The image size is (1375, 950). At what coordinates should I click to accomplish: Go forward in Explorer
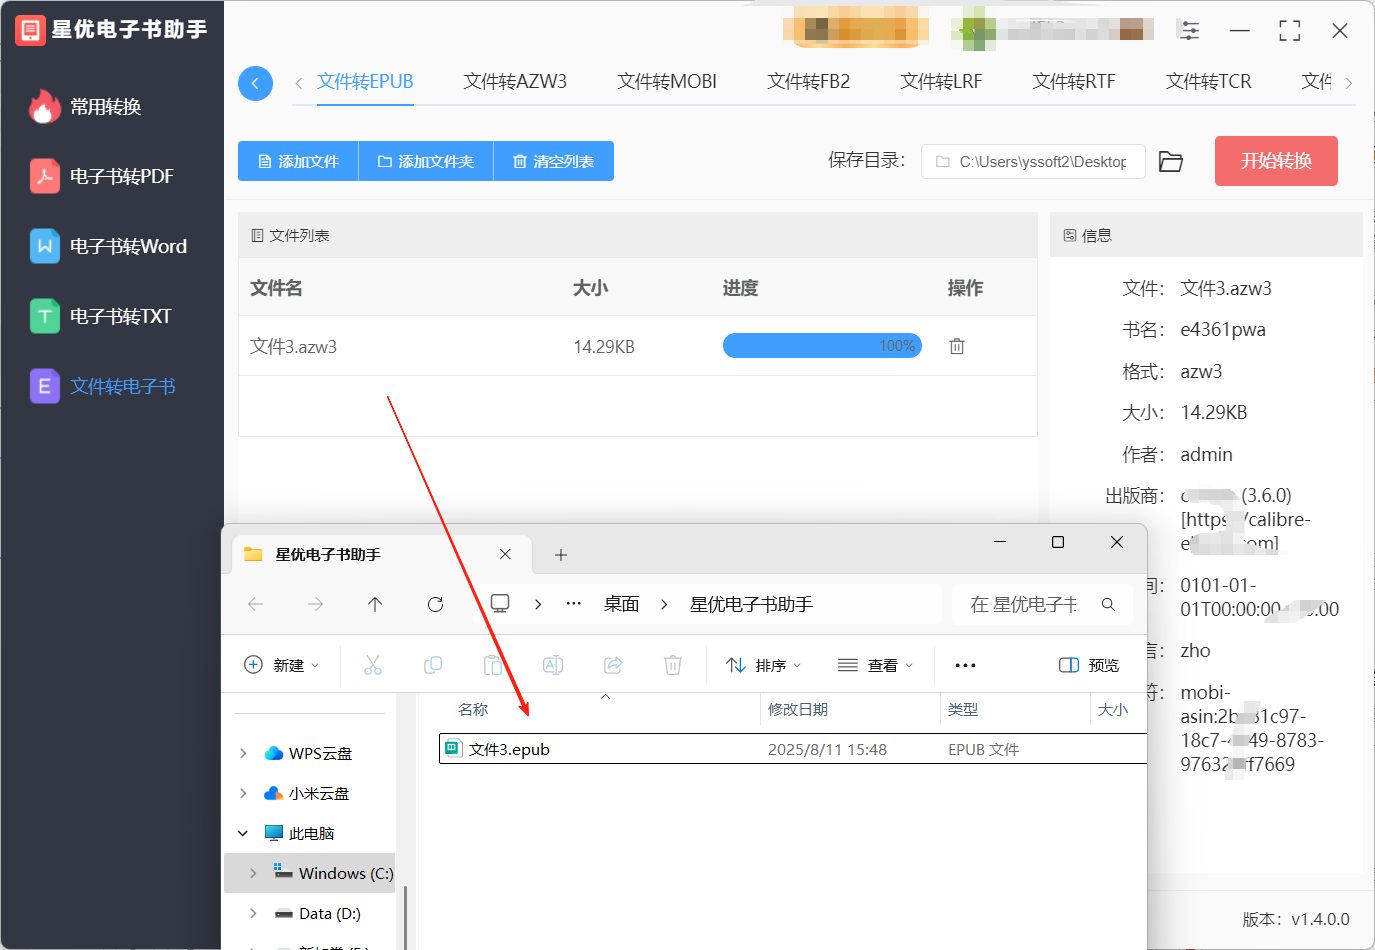315,604
